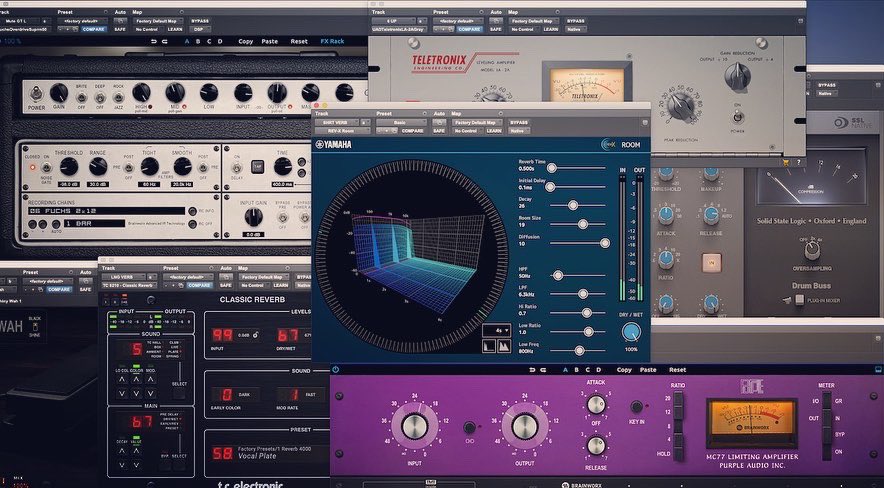884x488 pixels.
Task: Click the Reverb Time slider handle
Action: pos(552,168)
